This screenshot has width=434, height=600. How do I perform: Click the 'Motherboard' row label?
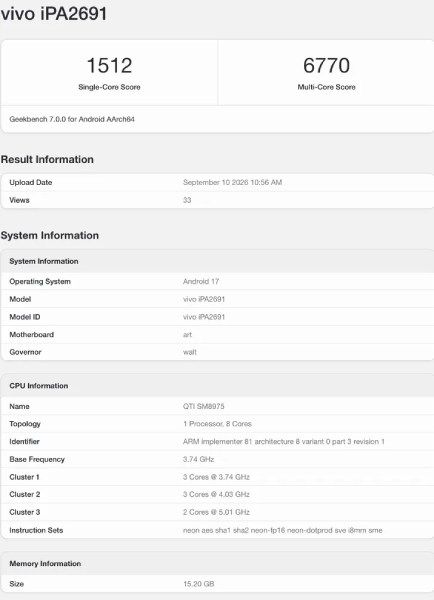[x=32, y=334]
